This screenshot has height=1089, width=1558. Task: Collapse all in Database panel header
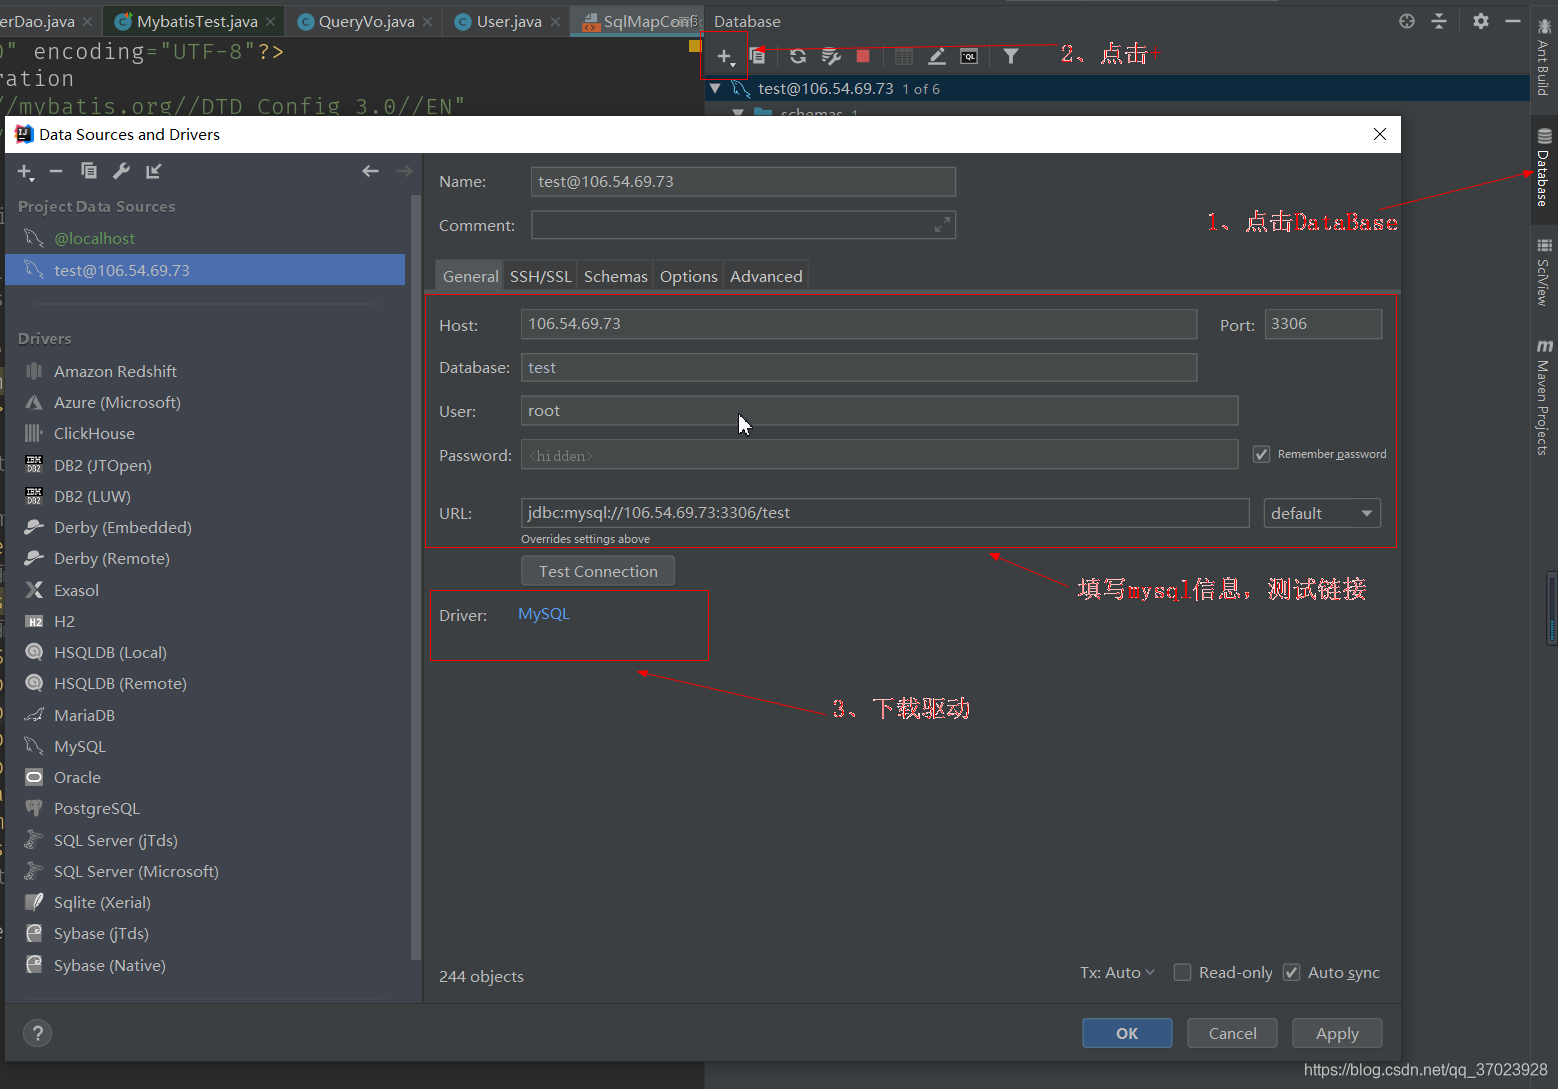click(1439, 21)
